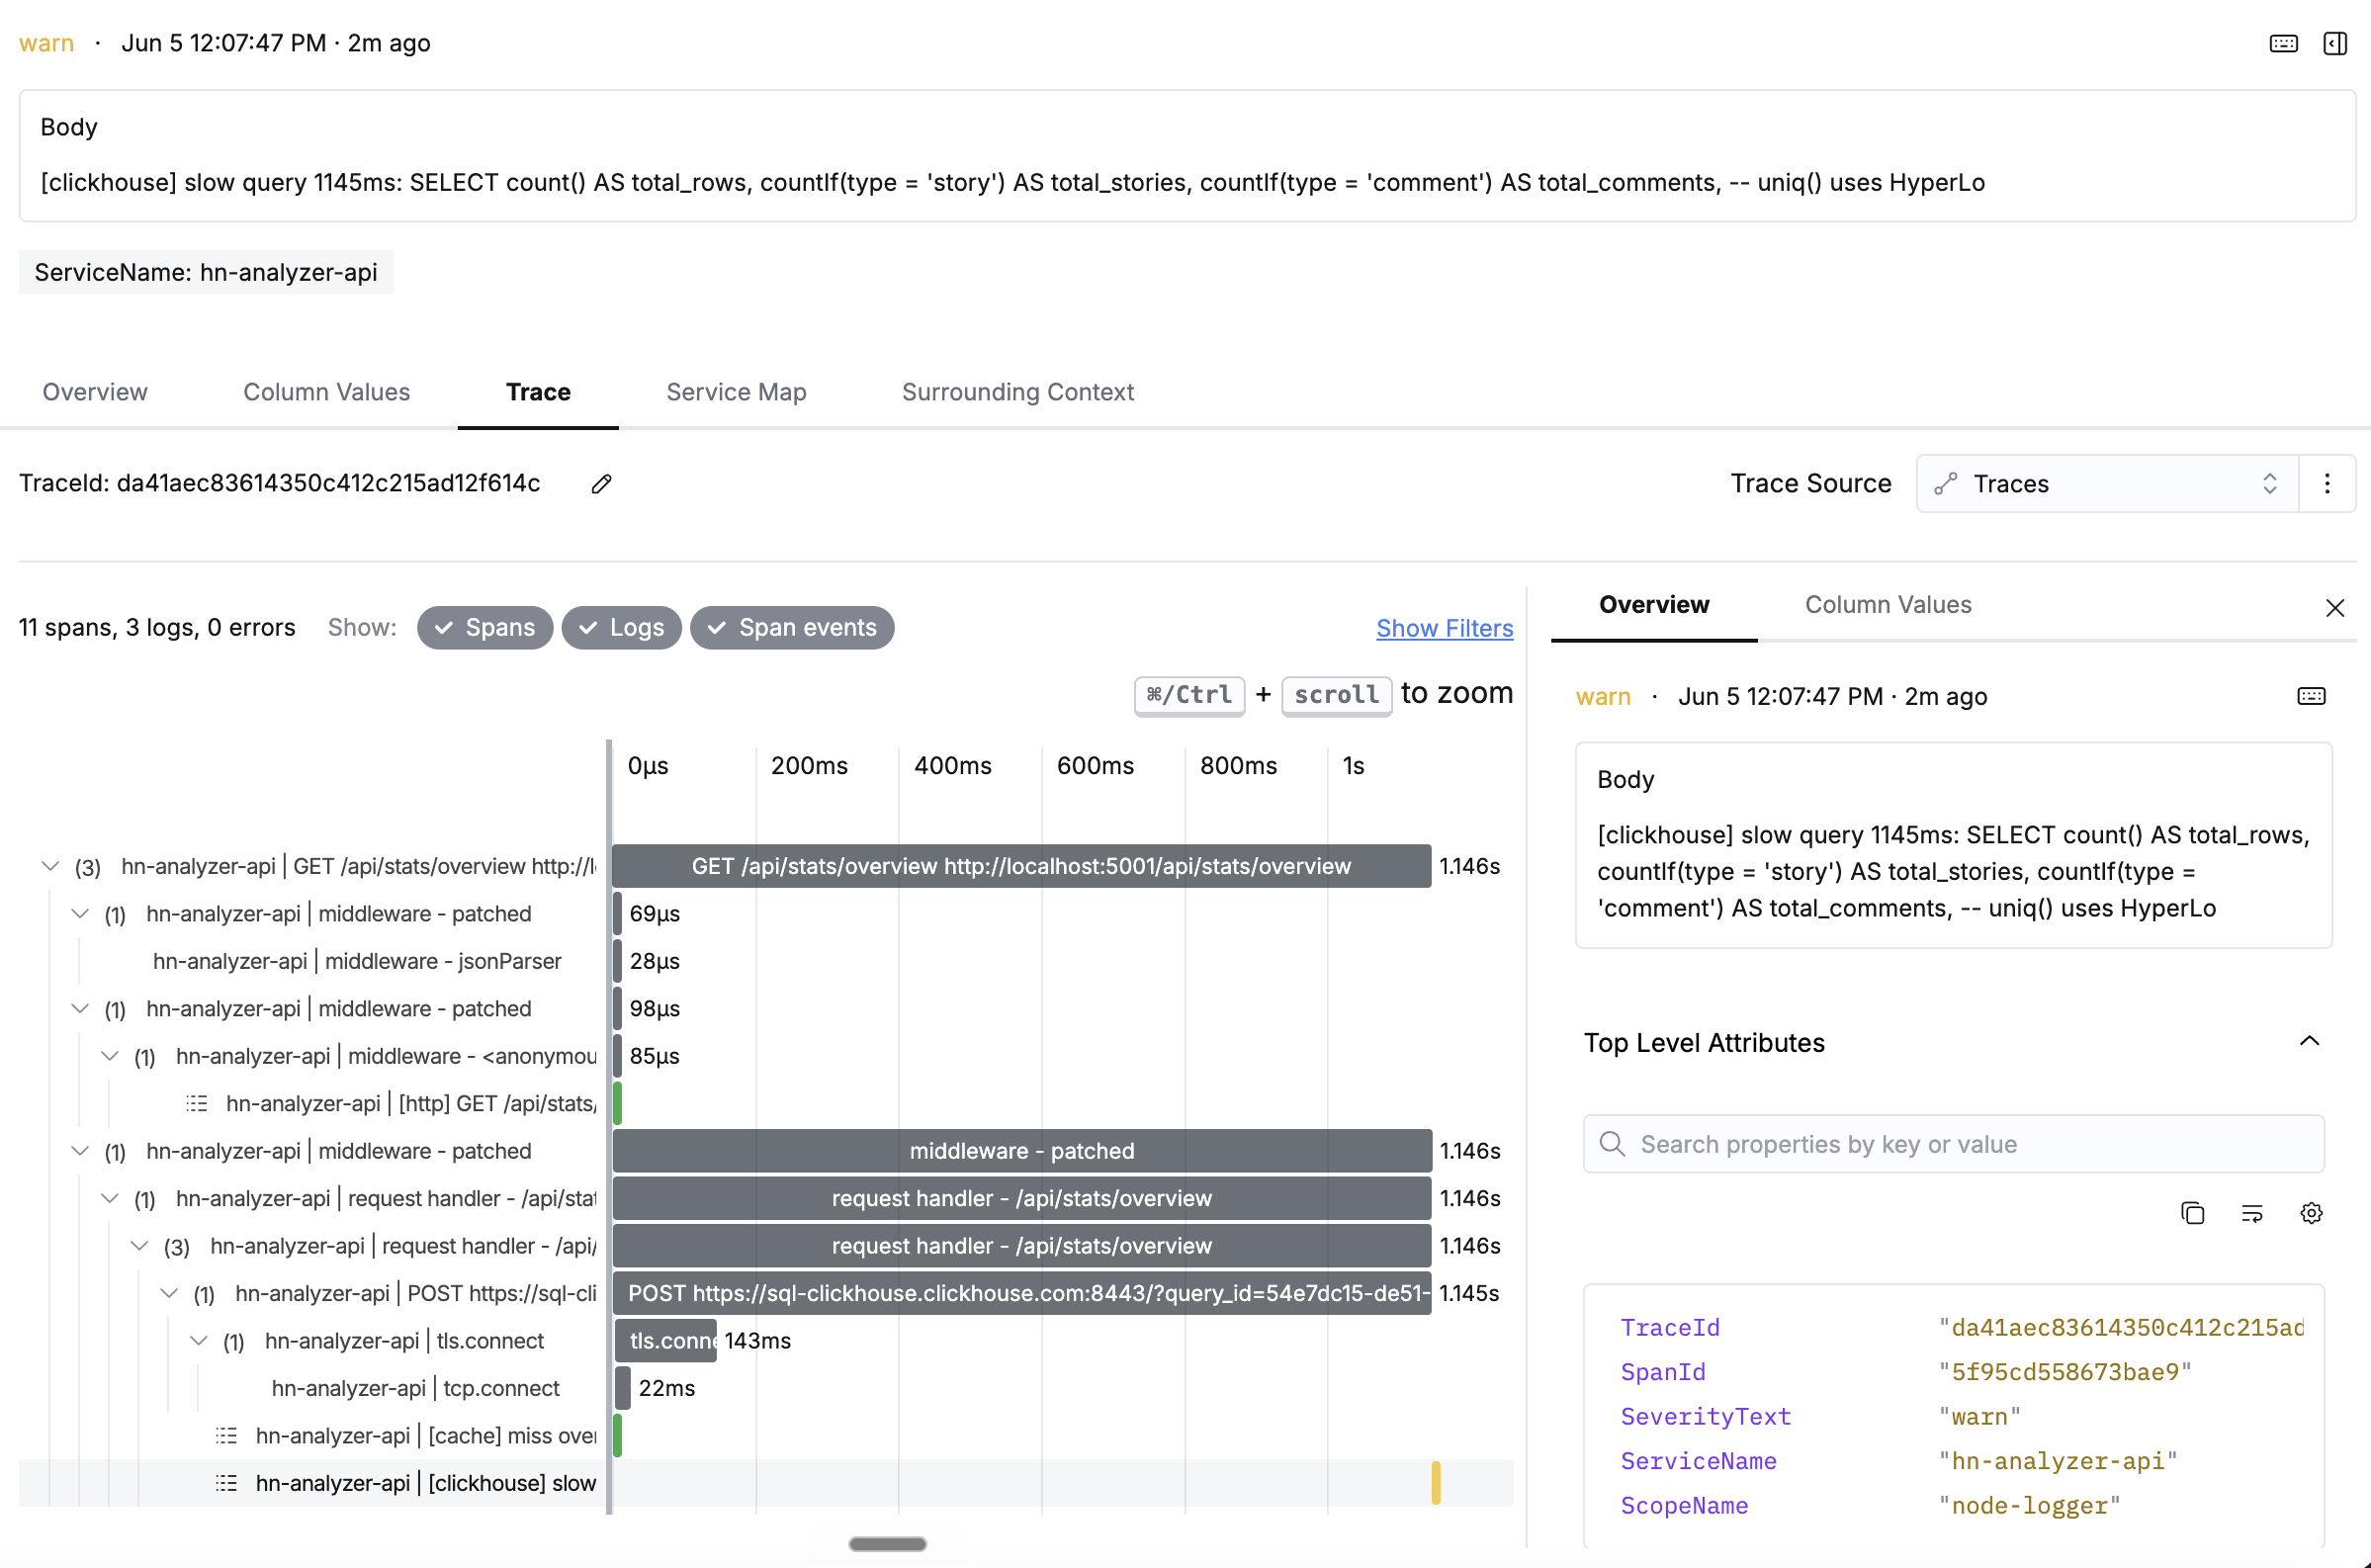Click the TraceId attribute key
This screenshot has width=2371, height=1568.
tap(1670, 1328)
